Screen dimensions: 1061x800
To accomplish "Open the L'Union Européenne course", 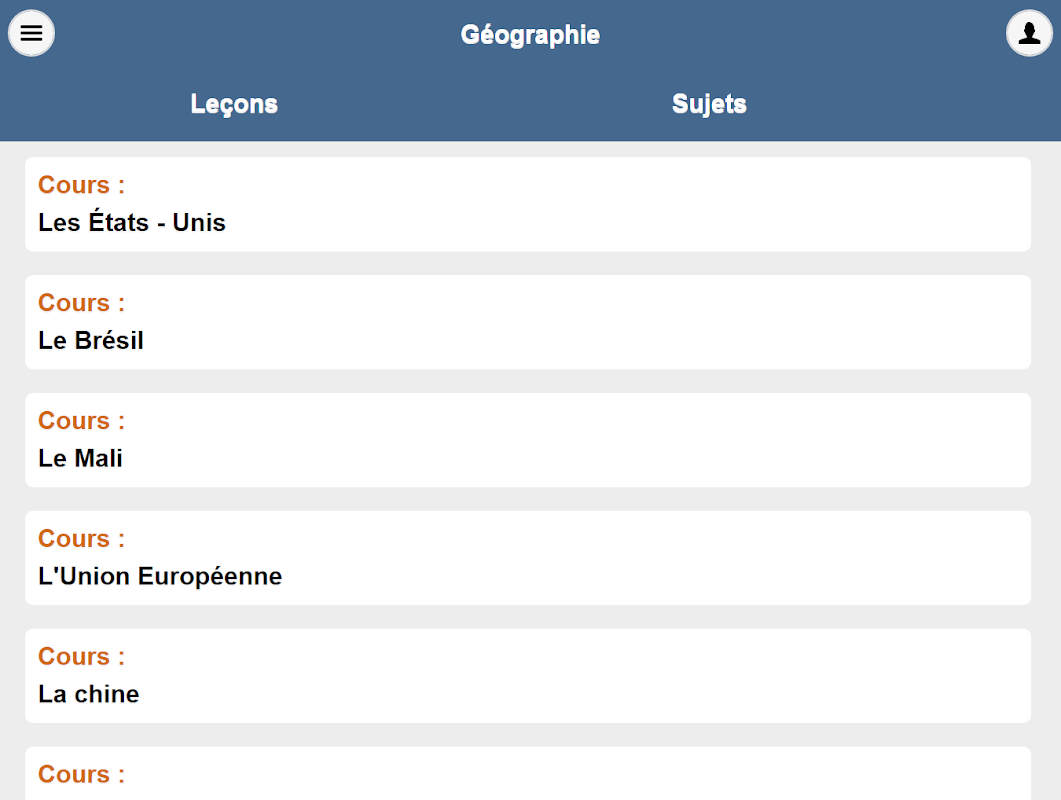I will [x=160, y=576].
